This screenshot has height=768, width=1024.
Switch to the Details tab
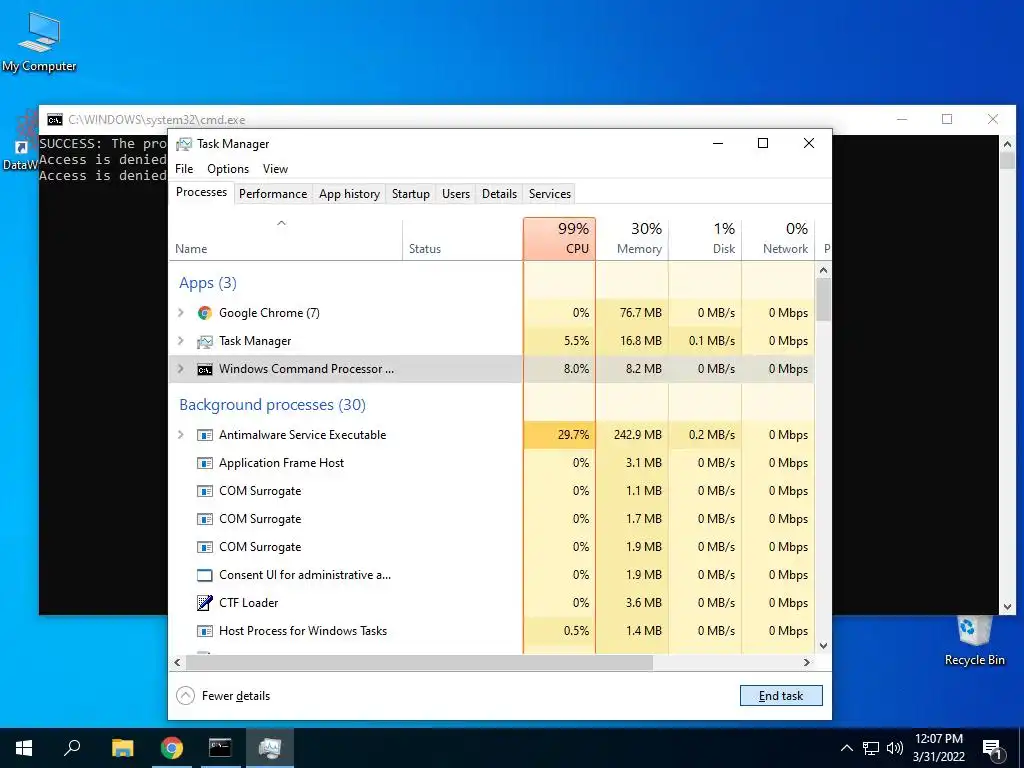click(500, 194)
